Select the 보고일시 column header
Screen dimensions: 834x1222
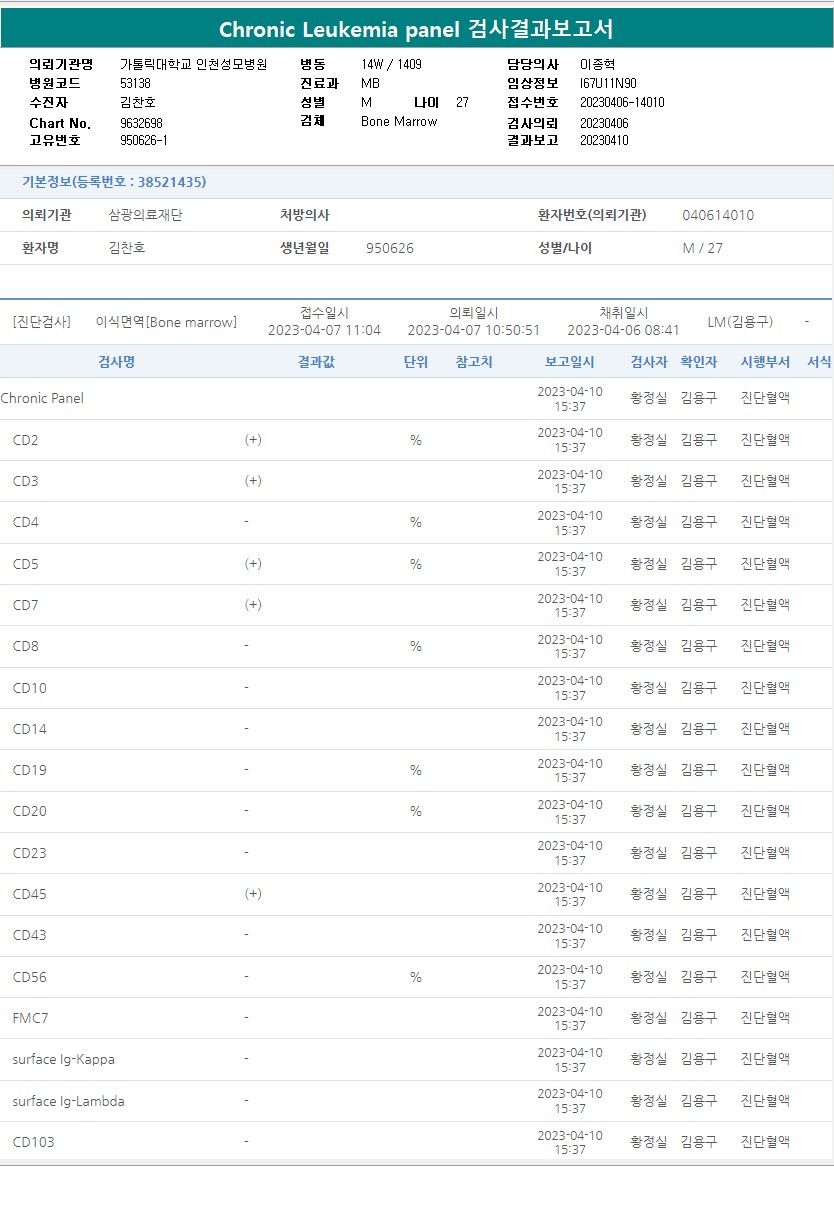coord(569,362)
